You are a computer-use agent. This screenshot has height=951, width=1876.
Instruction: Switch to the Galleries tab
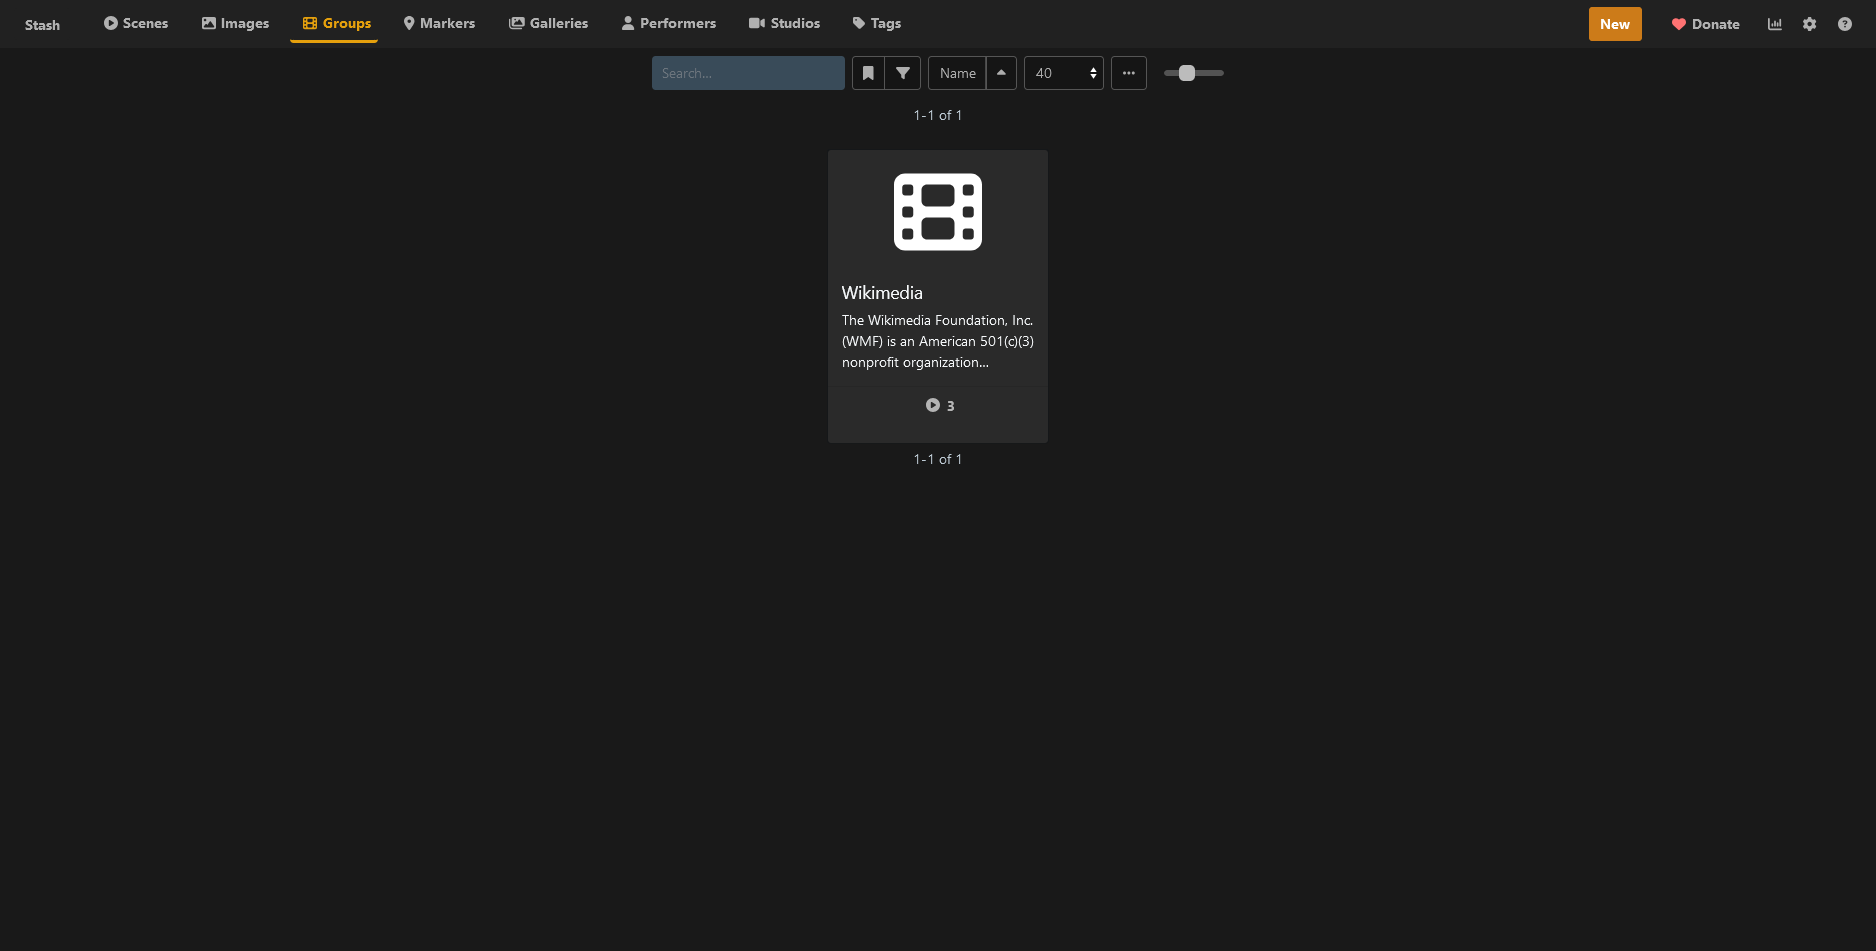[x=548, y=23]
